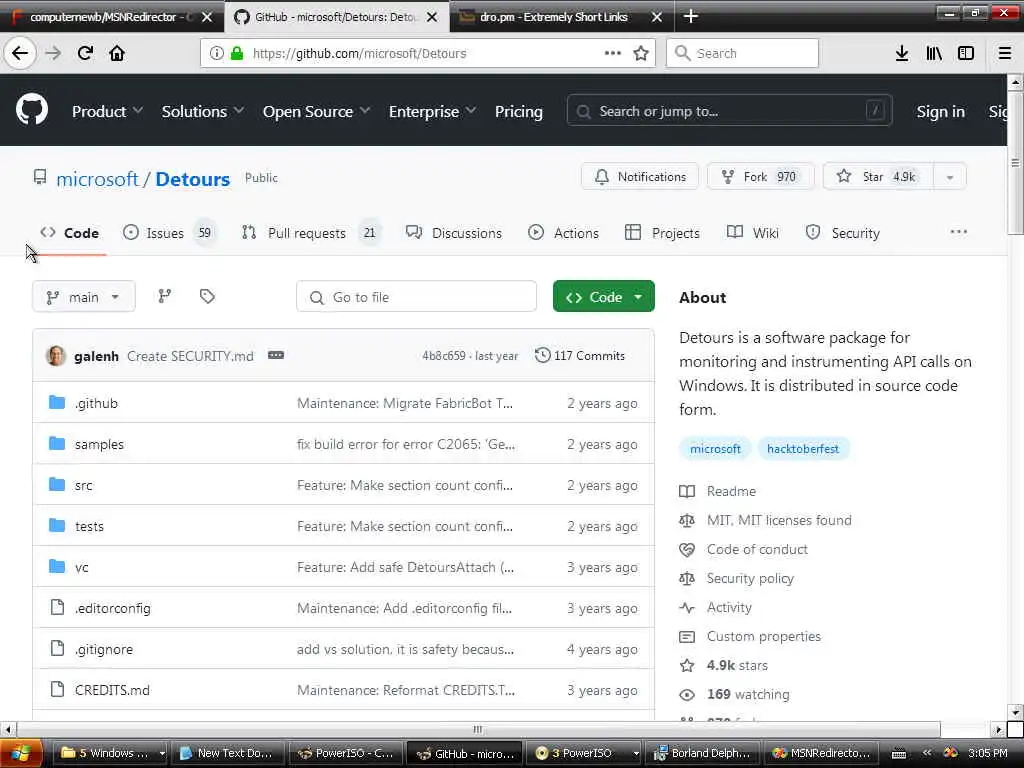
Task: Switch to the Pull requests tab
Action: click(312, 232)
